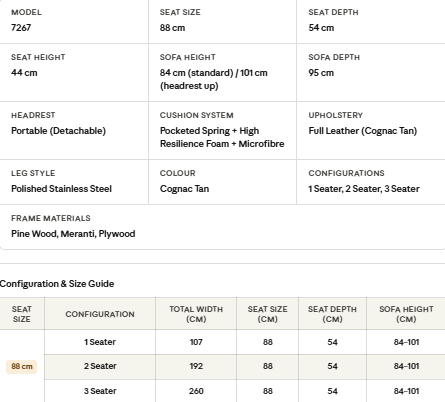Click the 95 cm sofa depth value
Viewport: 445px width, 402px height.
[321, 73]
